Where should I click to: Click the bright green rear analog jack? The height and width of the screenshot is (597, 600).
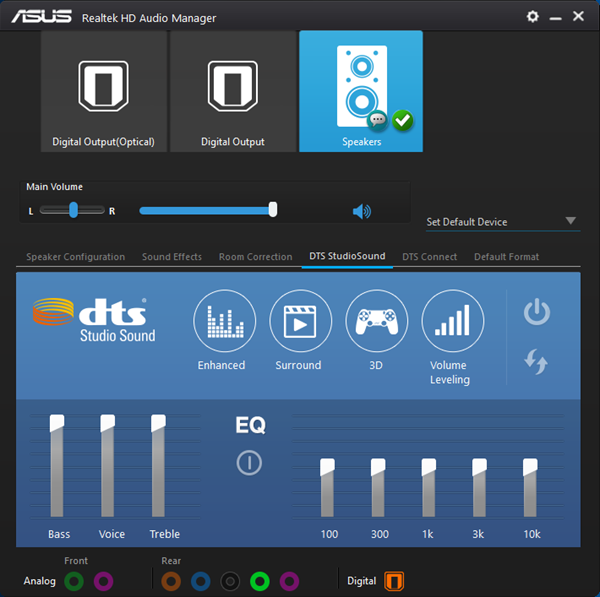click(260, 582)
